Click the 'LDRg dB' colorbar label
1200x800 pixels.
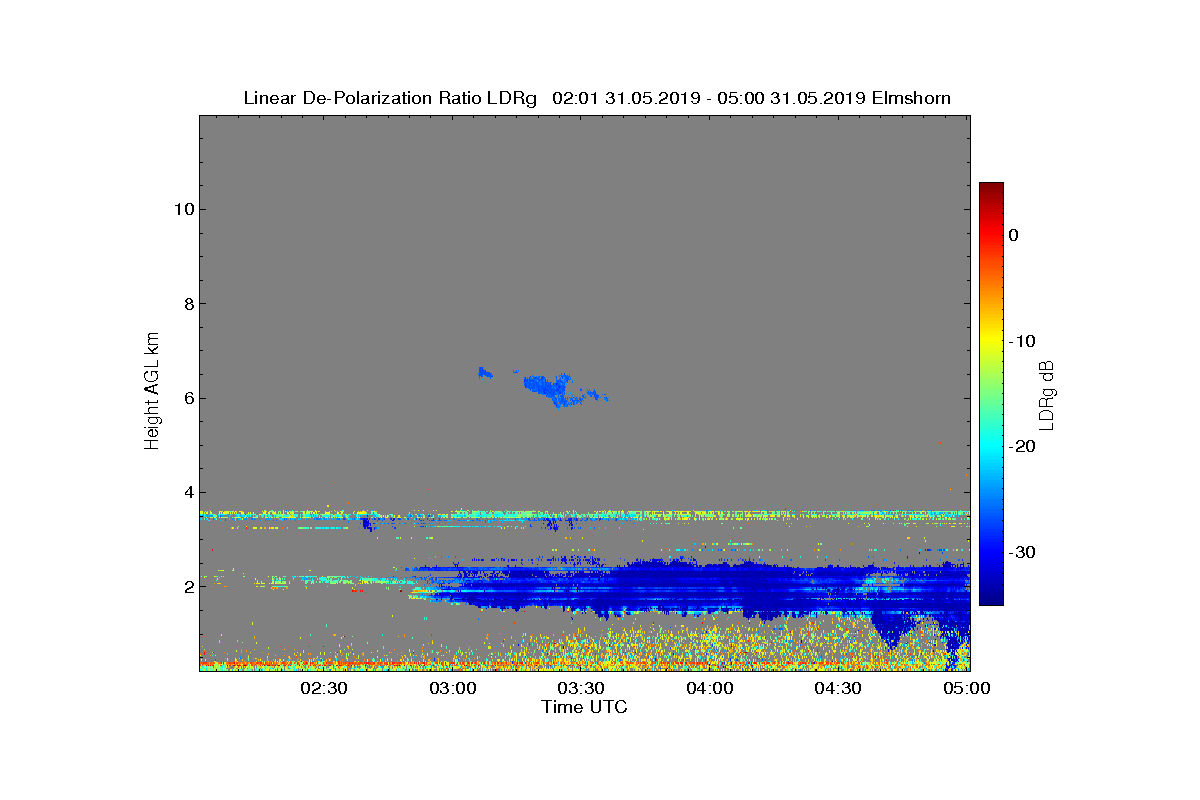click(1047, 394)
